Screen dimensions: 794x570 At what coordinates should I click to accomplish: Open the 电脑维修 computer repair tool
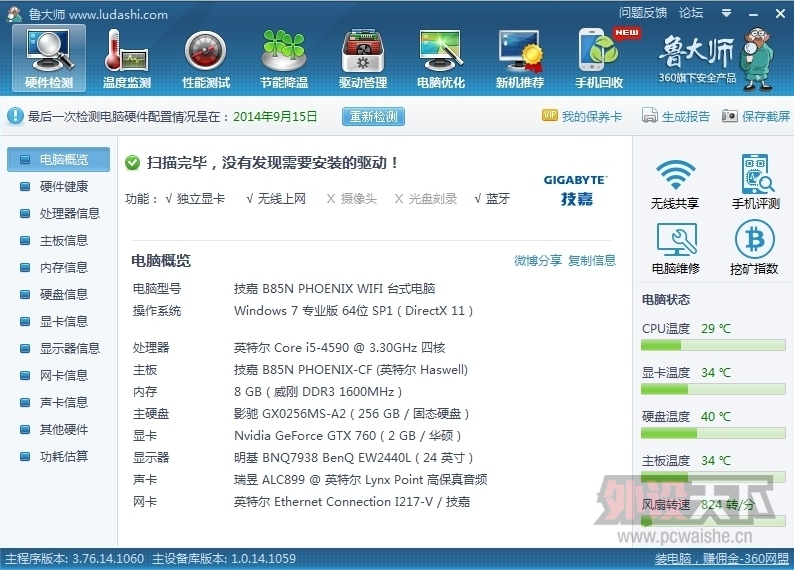point(676,248)
